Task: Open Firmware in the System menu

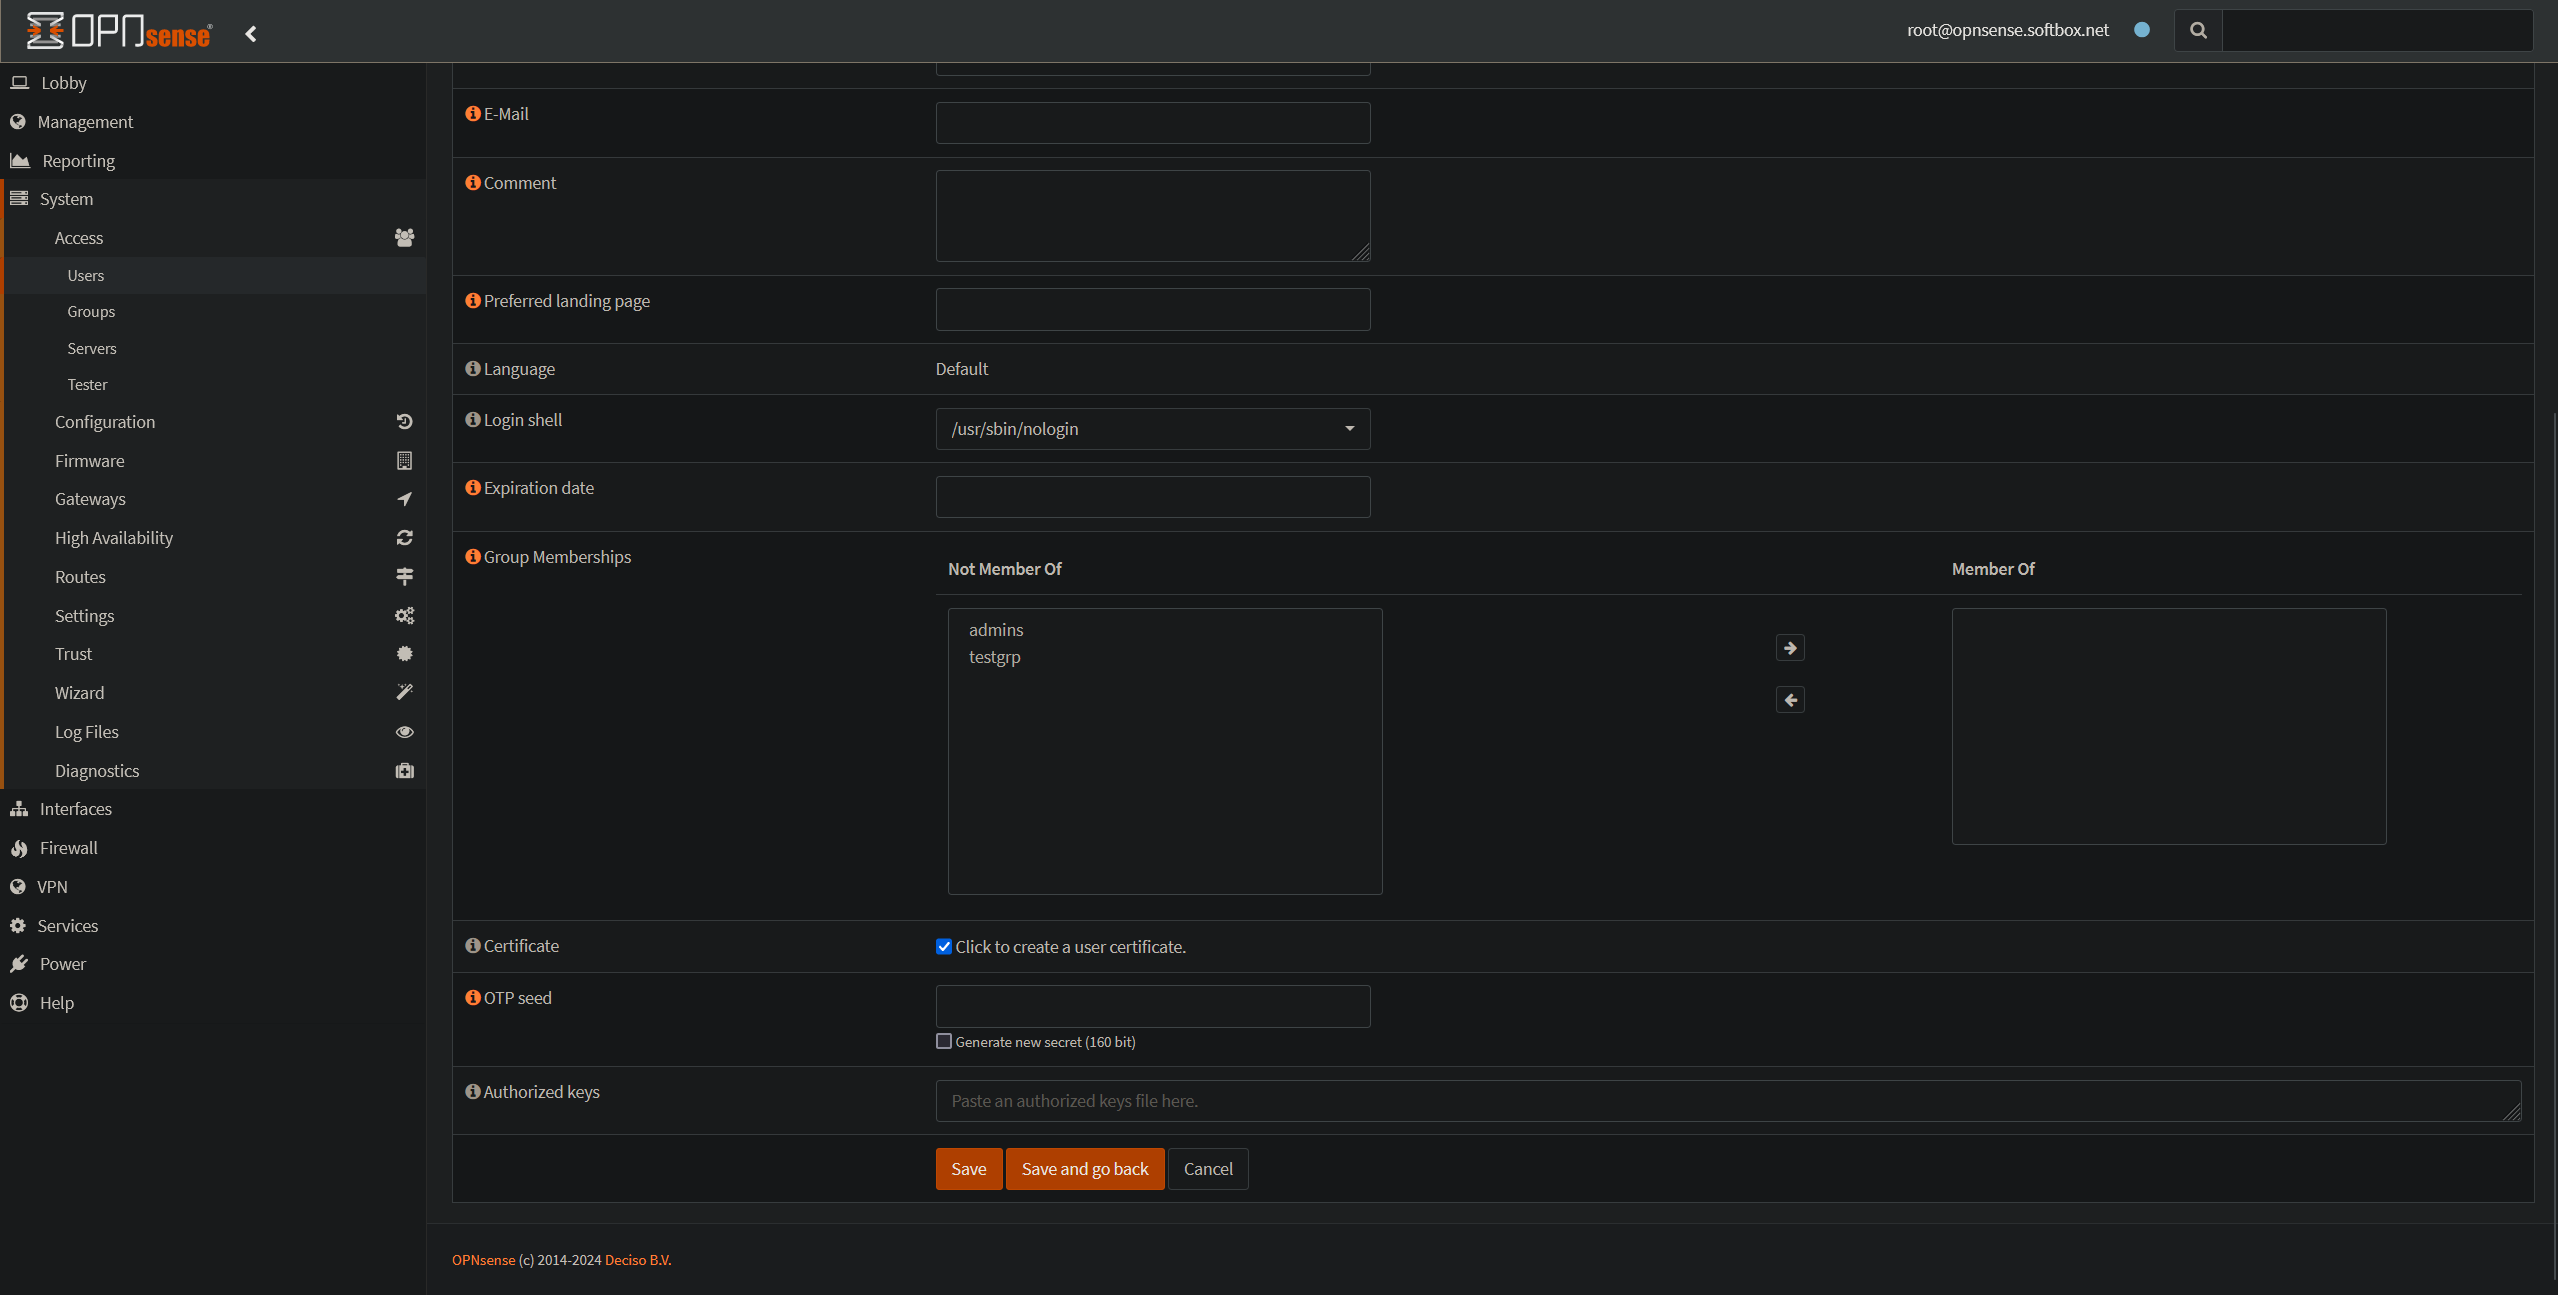Action: click(x=90, y=461)
